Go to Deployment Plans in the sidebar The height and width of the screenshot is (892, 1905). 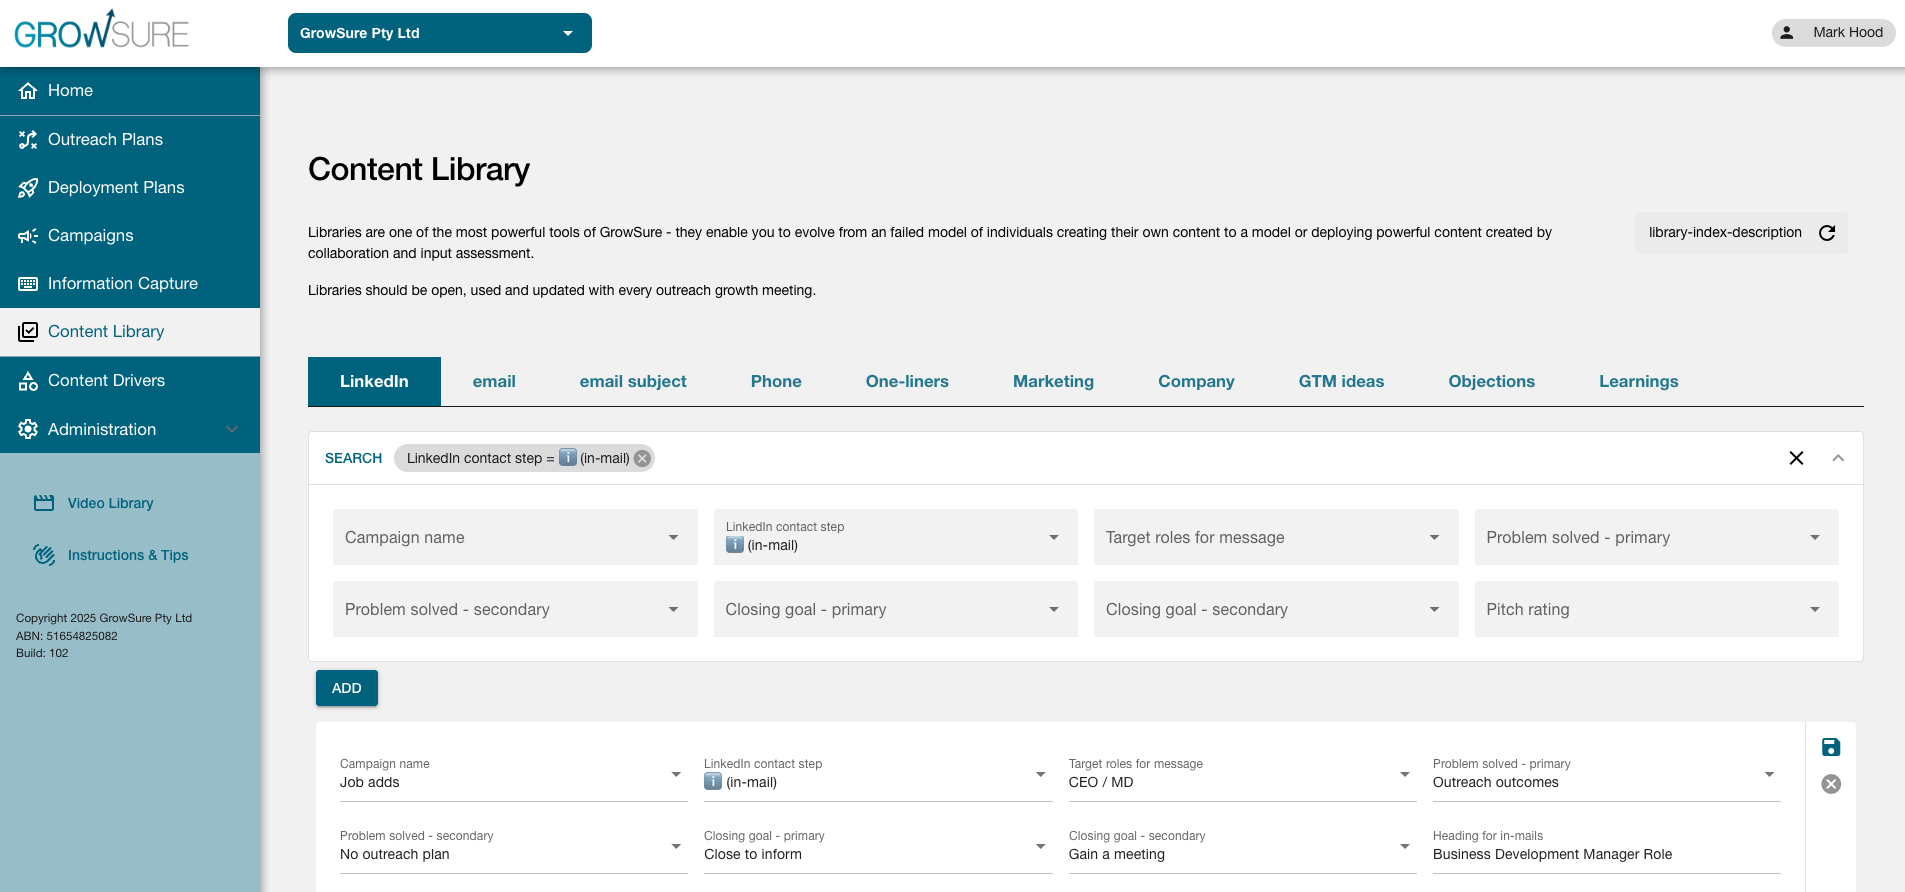(130, 188)
